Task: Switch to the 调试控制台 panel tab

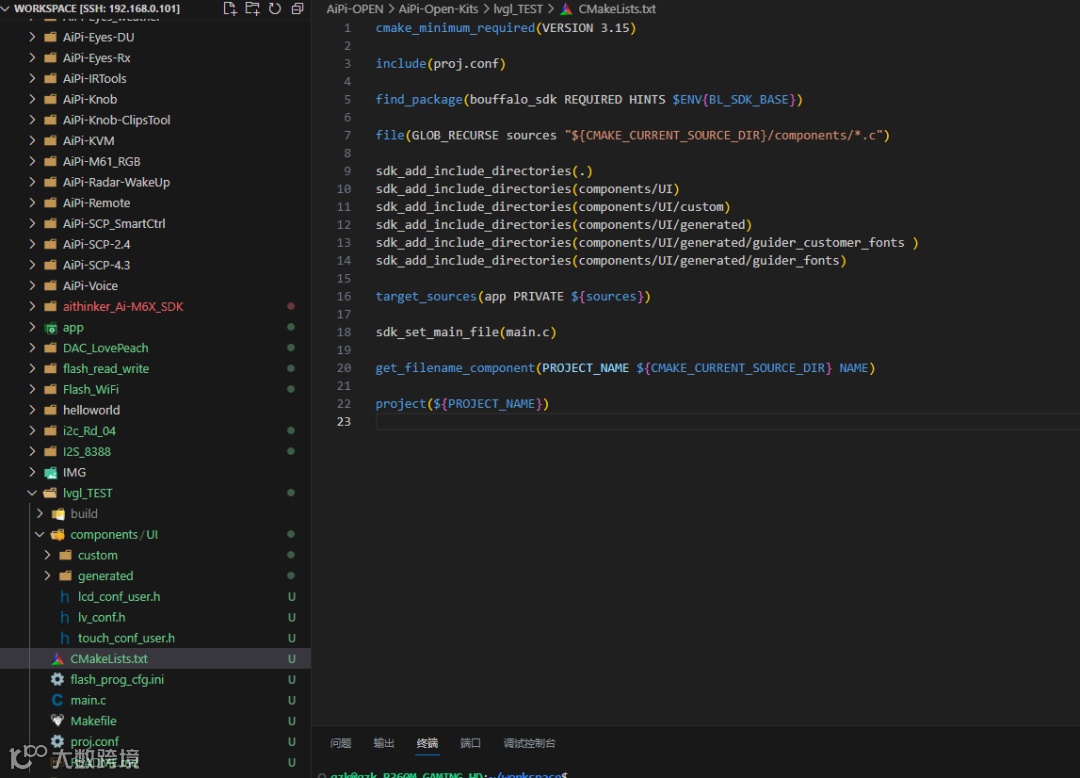Action: pos(529,743)
